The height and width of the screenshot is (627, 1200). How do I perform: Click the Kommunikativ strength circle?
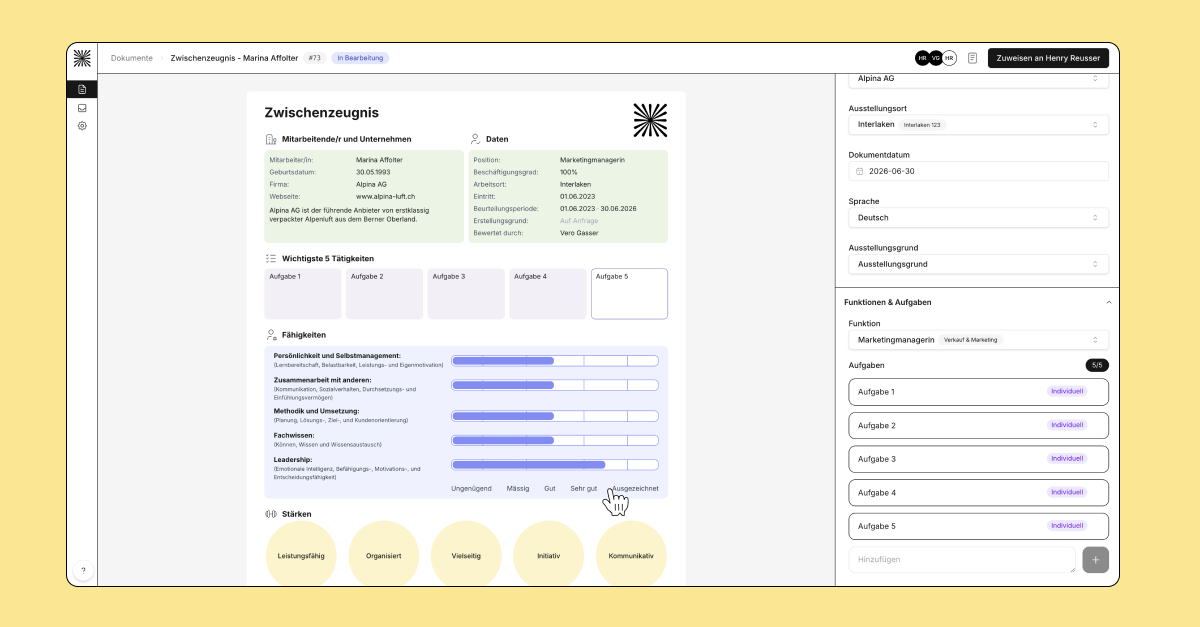point(631,556)
